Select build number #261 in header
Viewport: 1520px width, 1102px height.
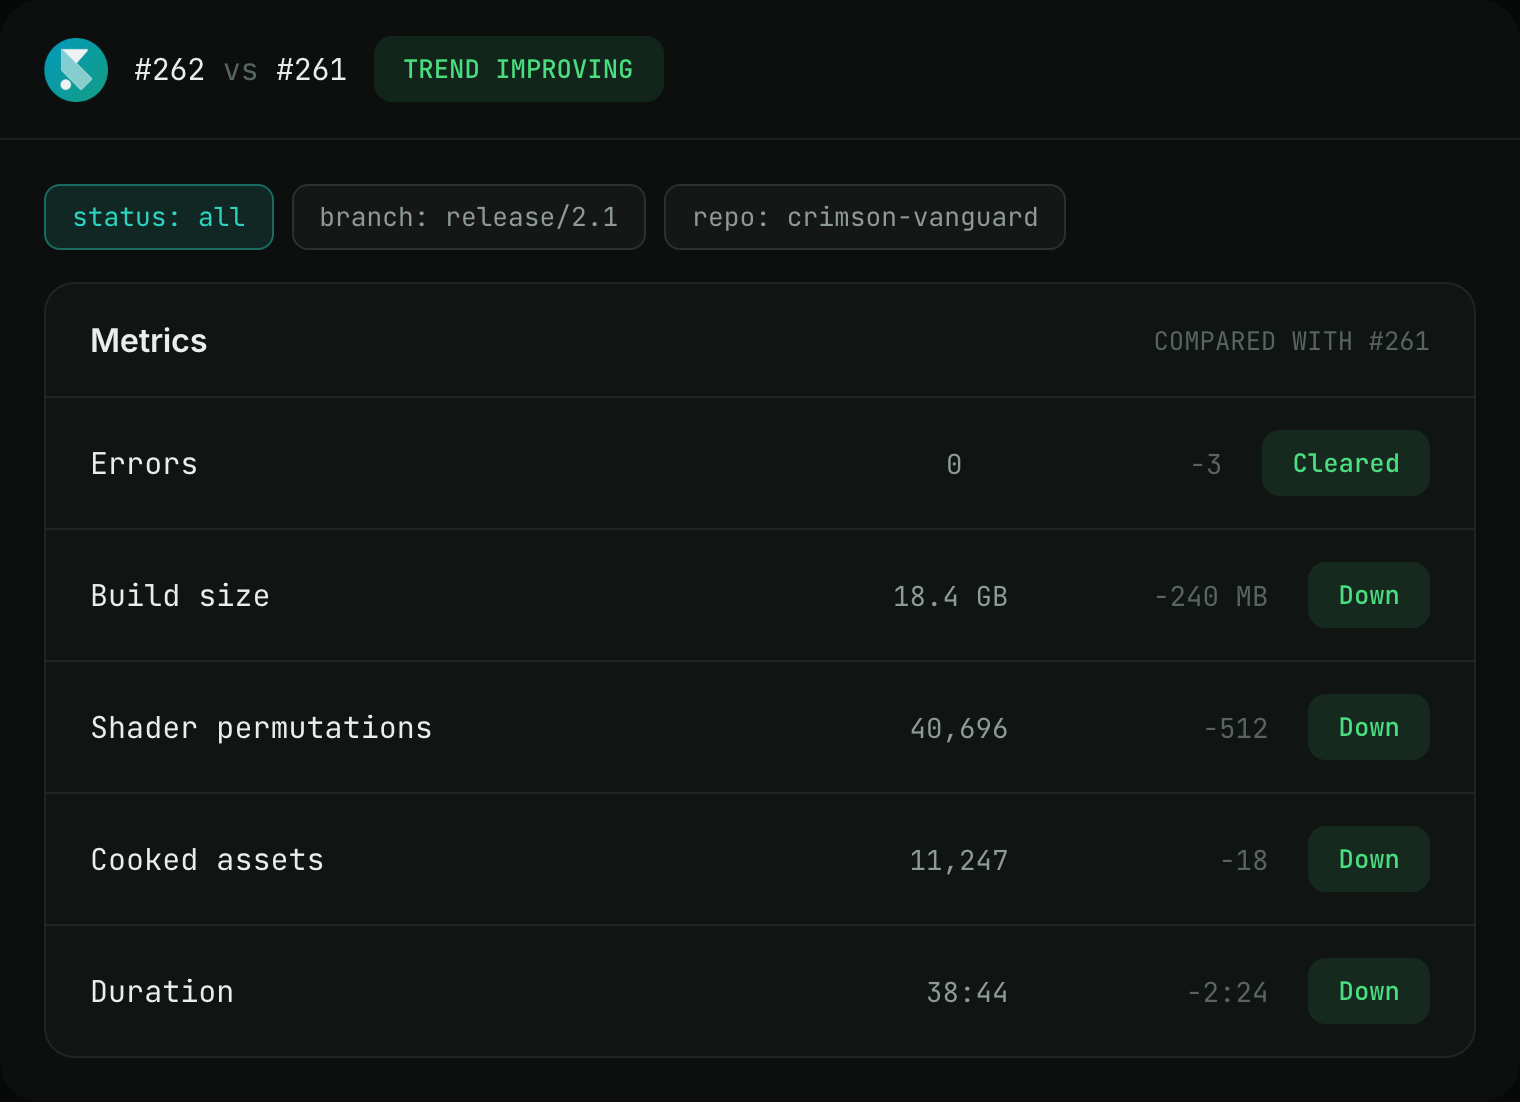[312, 70]
